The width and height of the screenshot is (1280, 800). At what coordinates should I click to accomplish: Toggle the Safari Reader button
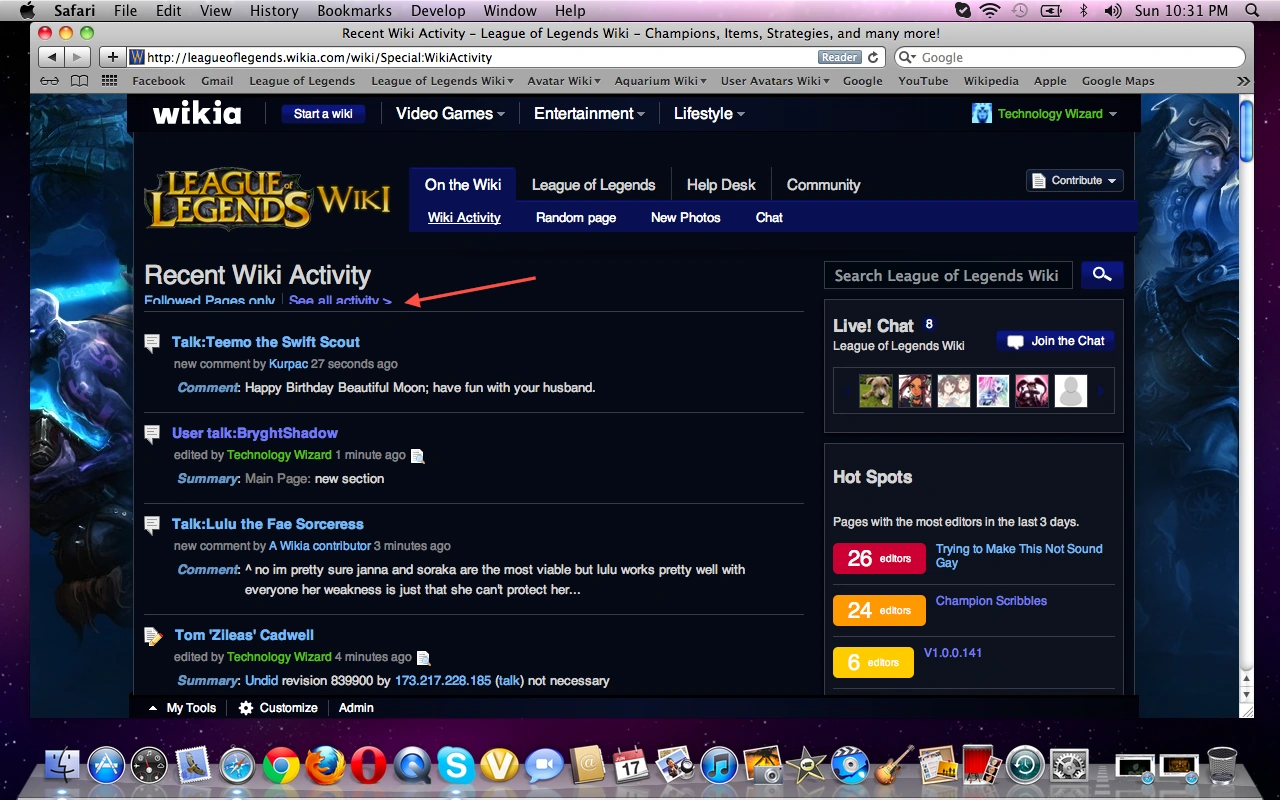pyautogui.click(x=839, y=58)
